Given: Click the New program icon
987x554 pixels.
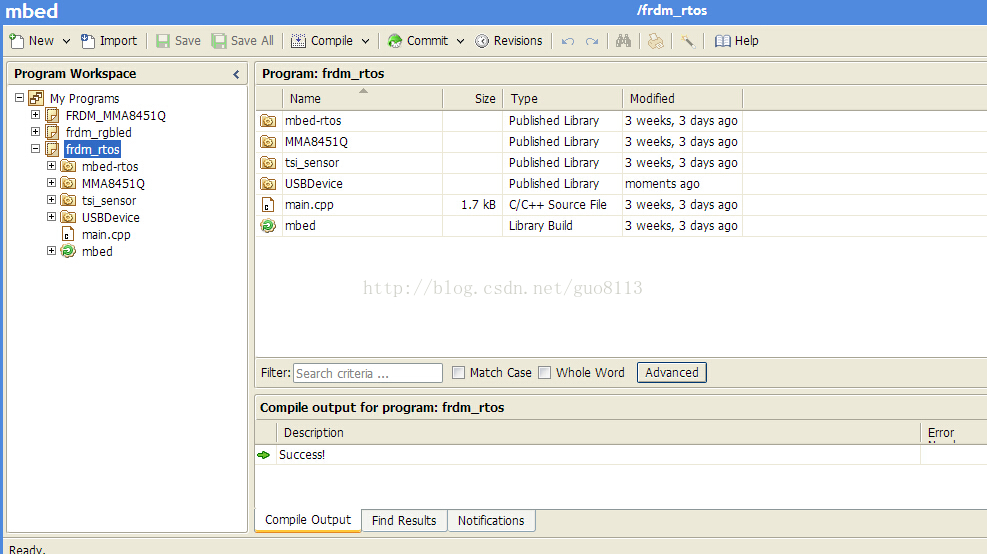Looking at the screenshot, I should [x=17, y=41].
